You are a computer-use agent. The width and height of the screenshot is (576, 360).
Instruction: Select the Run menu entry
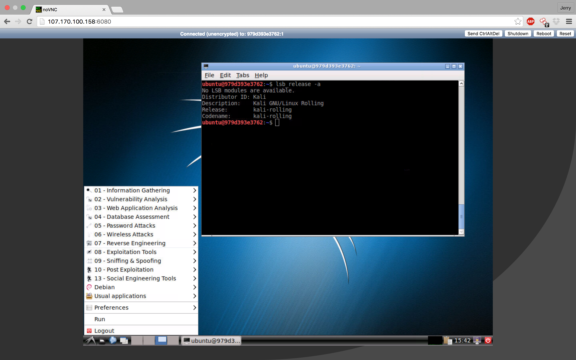(141, 319)
